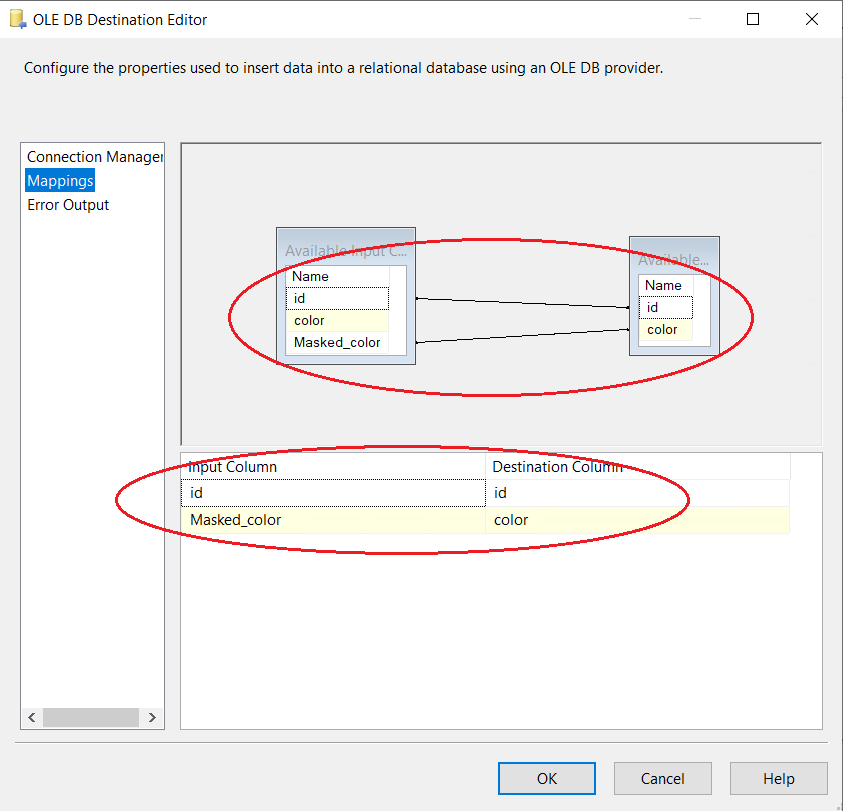This screenshot has height=811, width=843.
Task: Click OK to save mappings
Action: (546, 779)
